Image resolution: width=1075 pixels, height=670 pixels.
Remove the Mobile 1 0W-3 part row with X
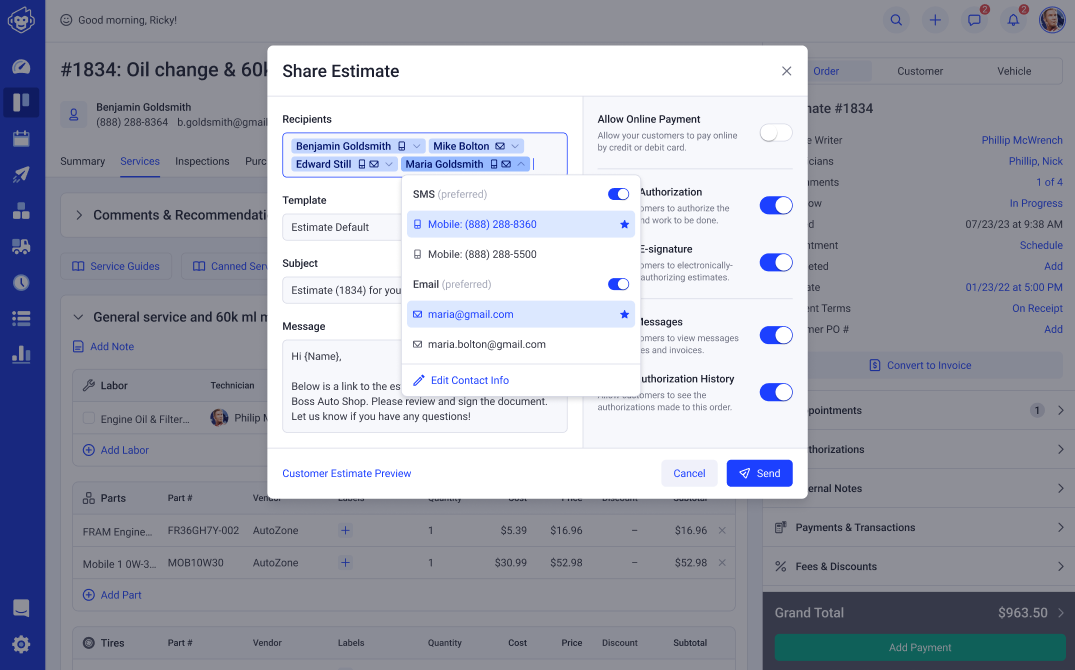tap(722, 562)
